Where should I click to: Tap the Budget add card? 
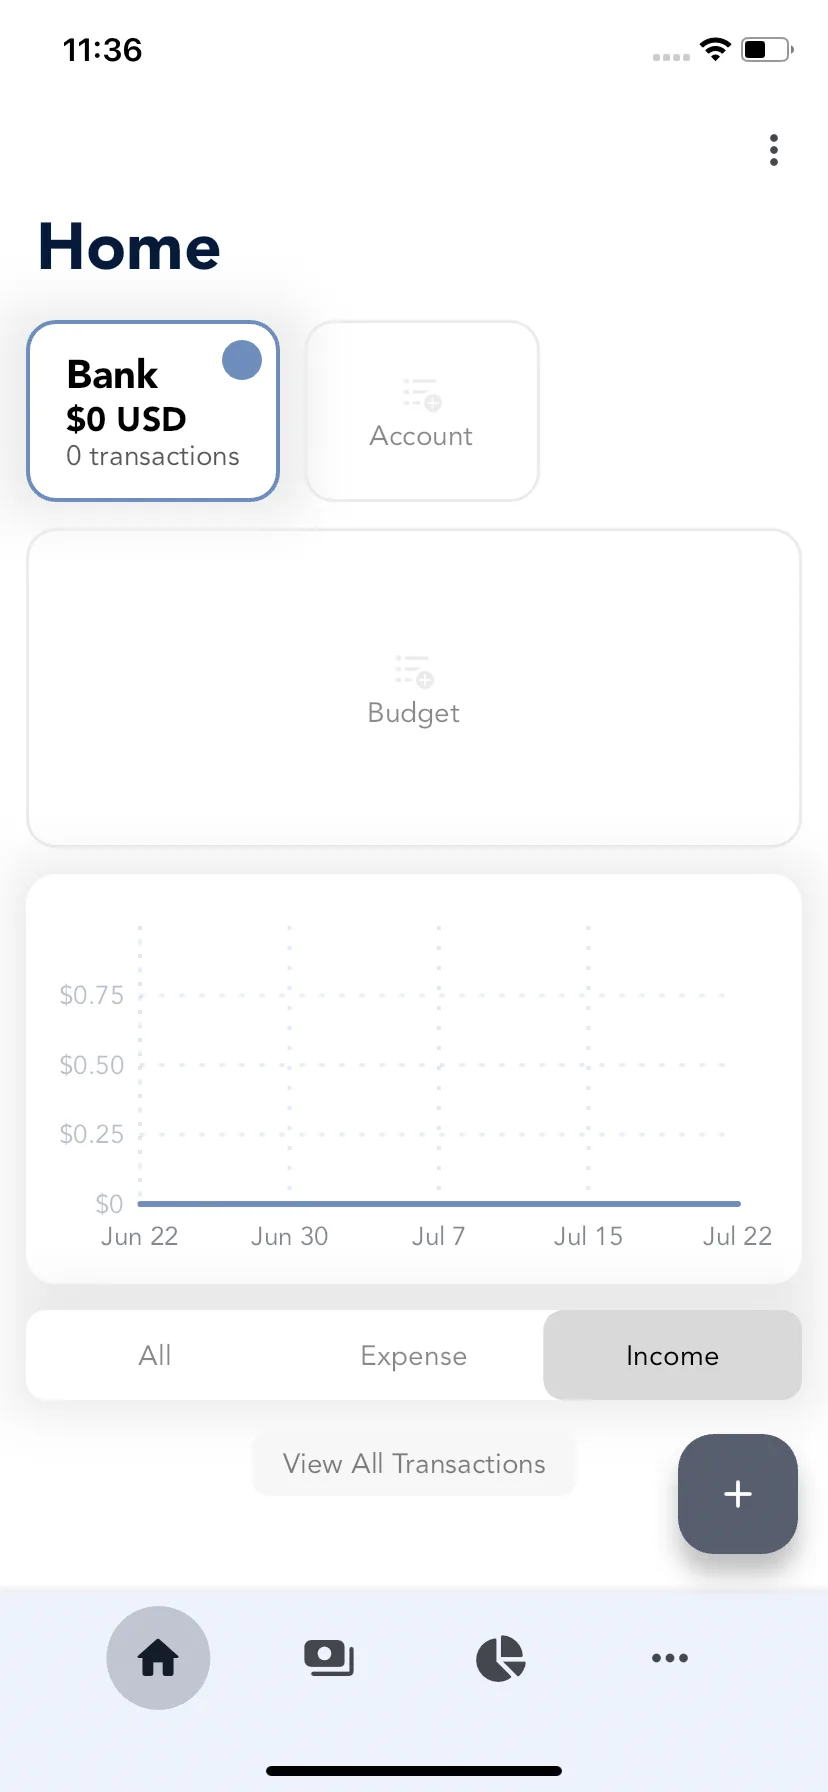tap(414, 688)
